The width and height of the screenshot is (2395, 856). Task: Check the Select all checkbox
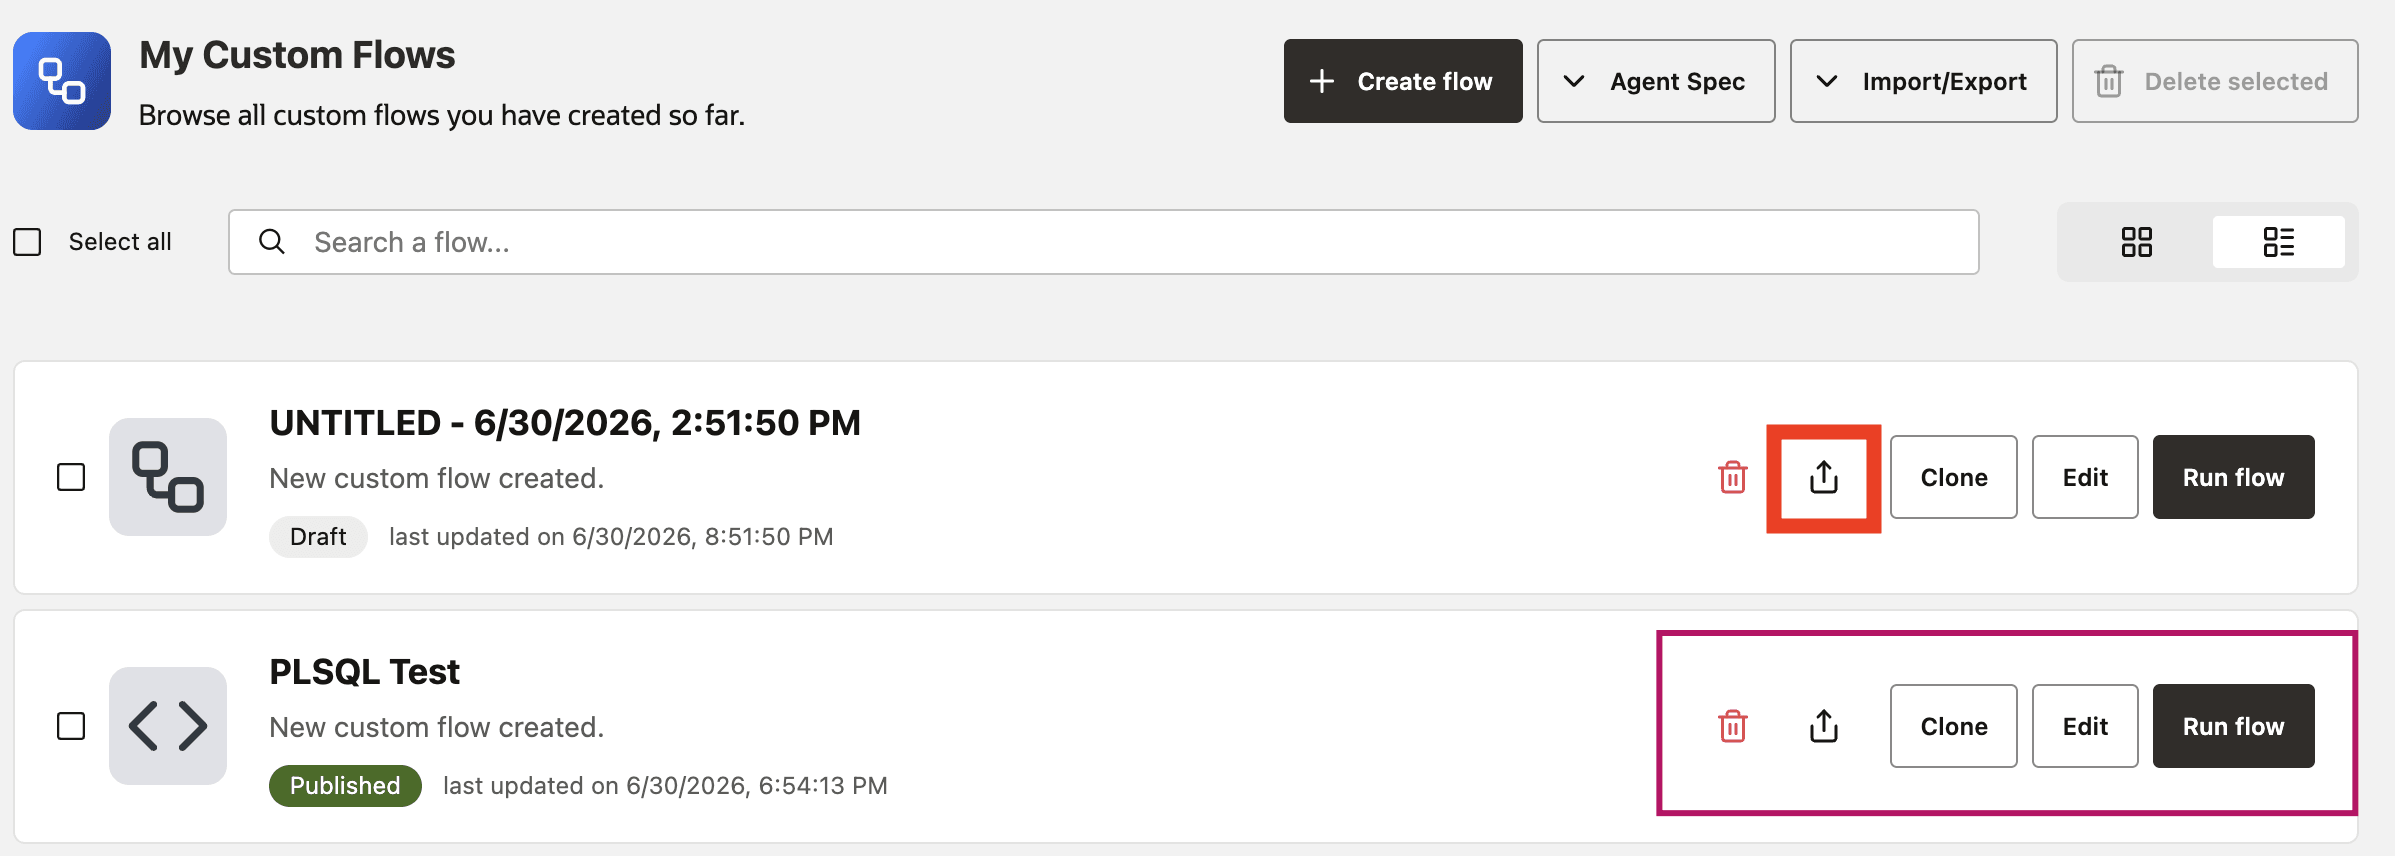(x=27, y=242)
